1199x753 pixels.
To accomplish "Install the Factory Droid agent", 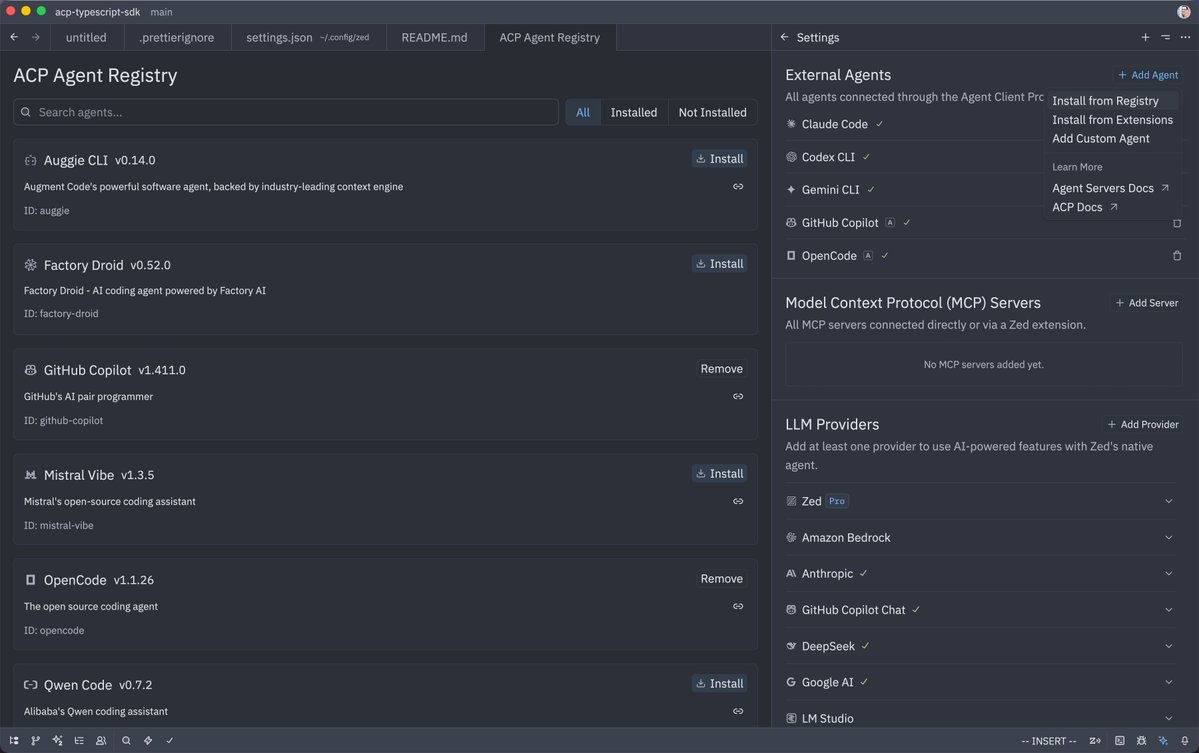I will click(719, 263).
